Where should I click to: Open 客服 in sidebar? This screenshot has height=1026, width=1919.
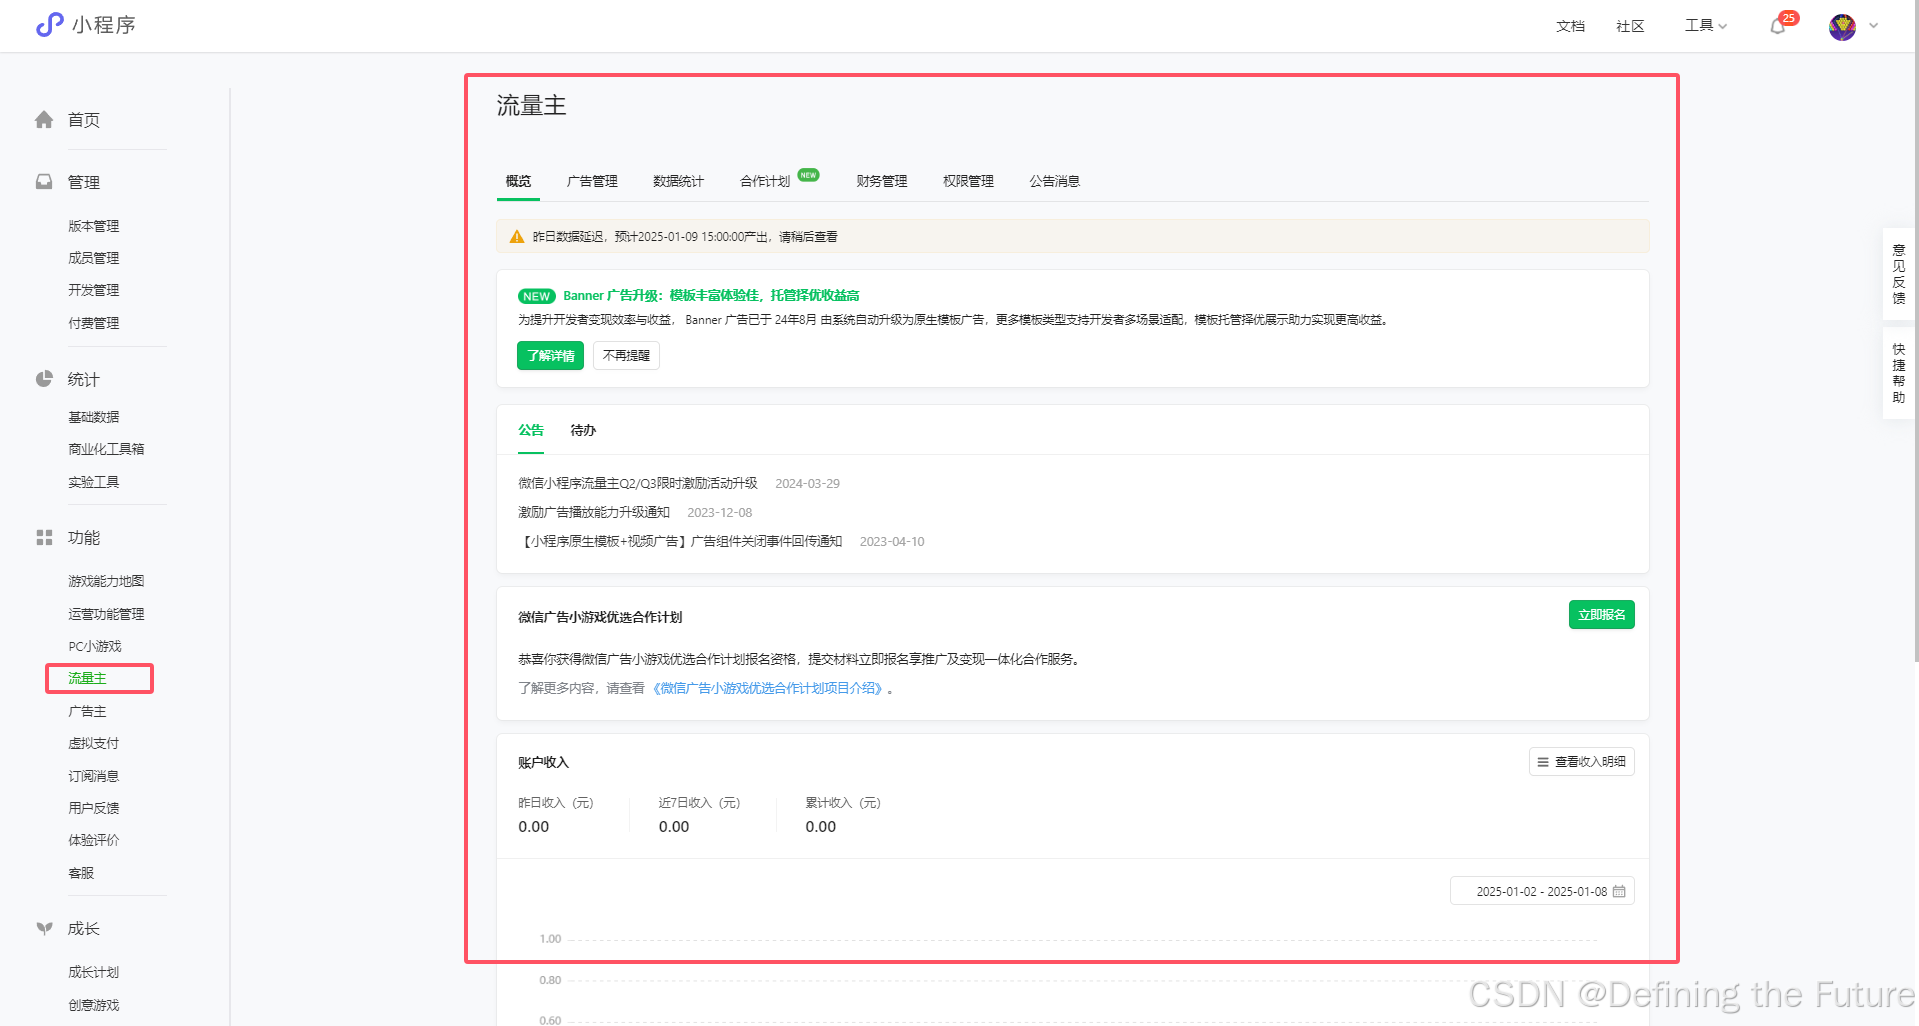click(x=81, y=873)
